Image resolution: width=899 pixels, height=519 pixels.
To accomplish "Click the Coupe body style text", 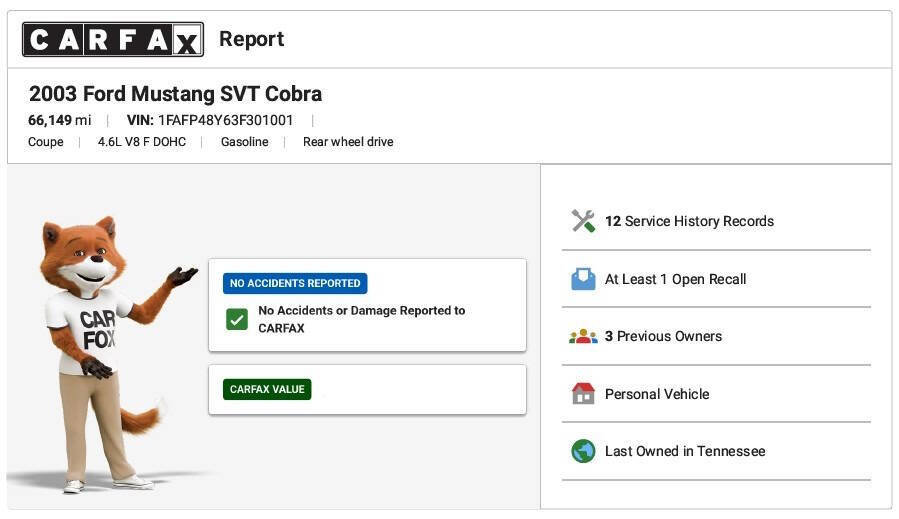I will click(x=46, y=142).
